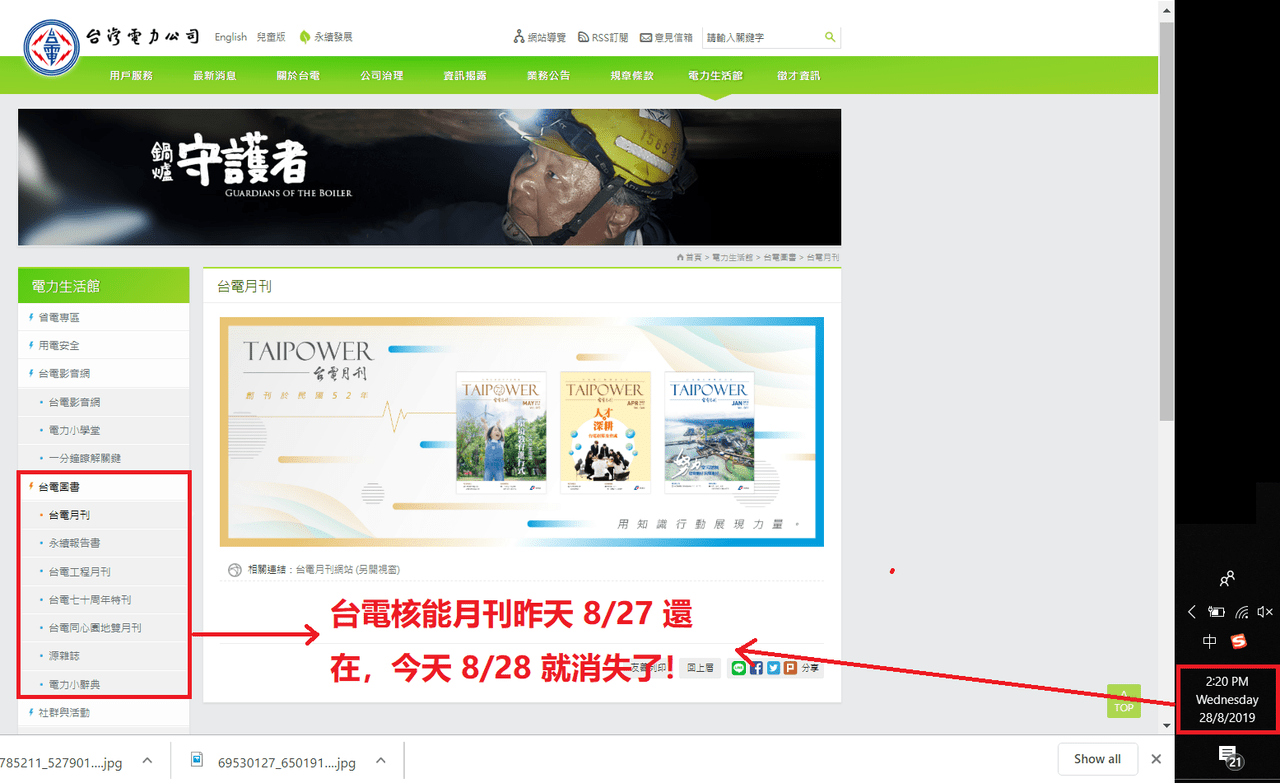The height and width of the screenshot is (784, 1280).
Task: Open options for the 785211 jpg download
Action: click(x=147, y=761)
